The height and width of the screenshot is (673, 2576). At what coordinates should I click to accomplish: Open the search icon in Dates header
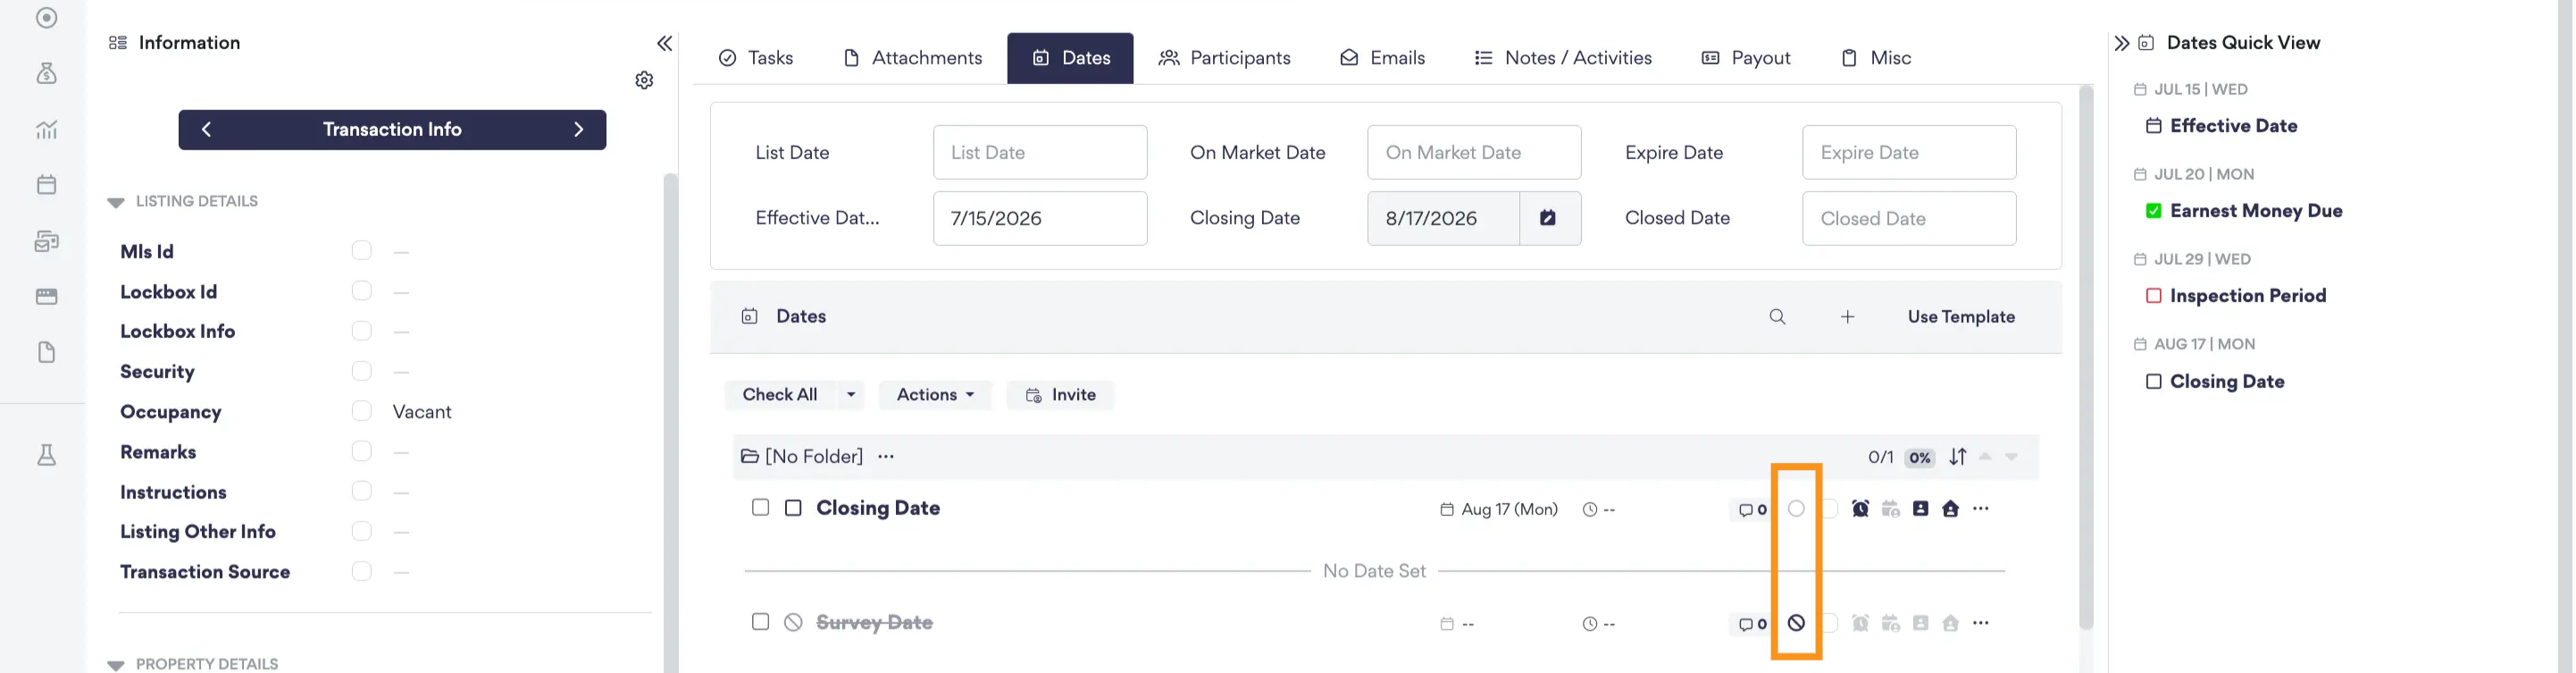(x=1777, y=317)
